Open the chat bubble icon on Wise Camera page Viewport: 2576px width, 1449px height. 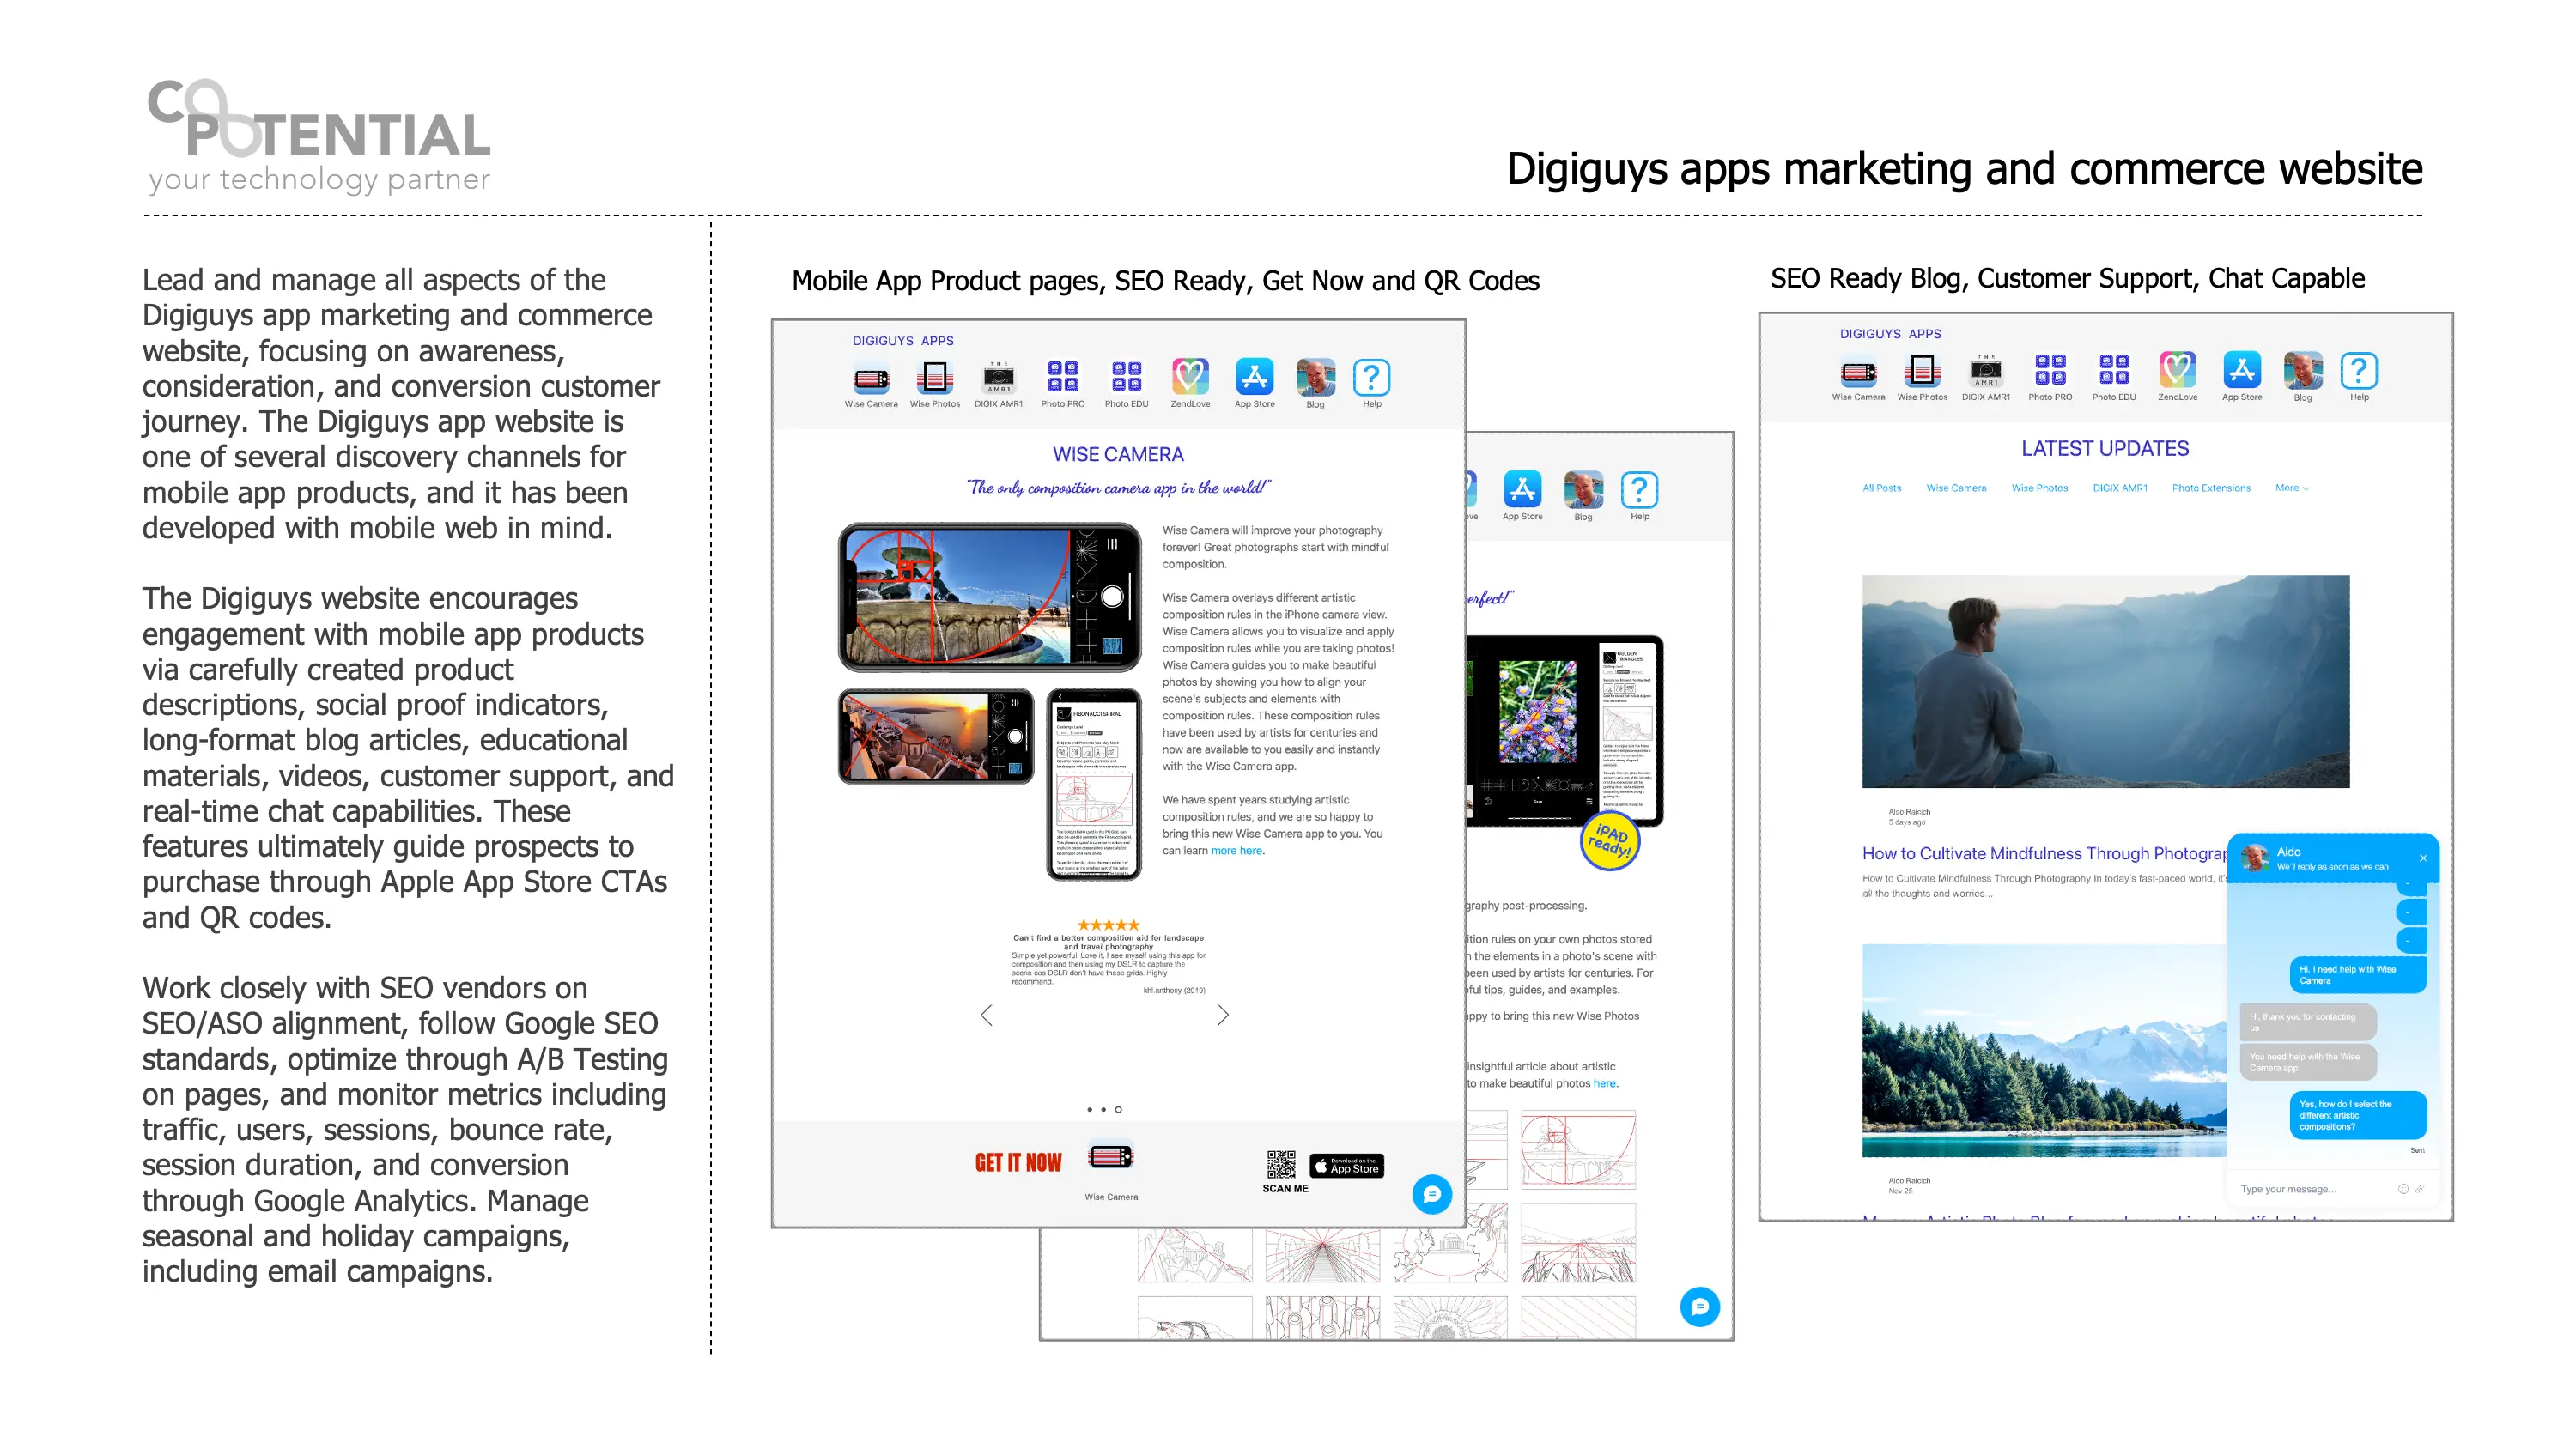tap(1431, 1194)
